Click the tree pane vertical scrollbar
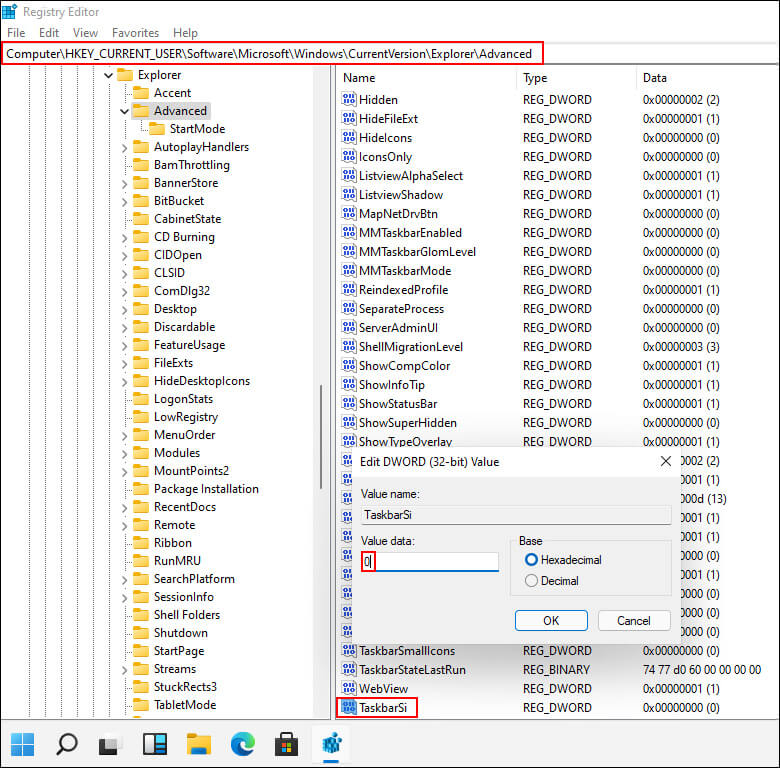The image size is (780, 768). pyautogui.click(x=321, y=436)
